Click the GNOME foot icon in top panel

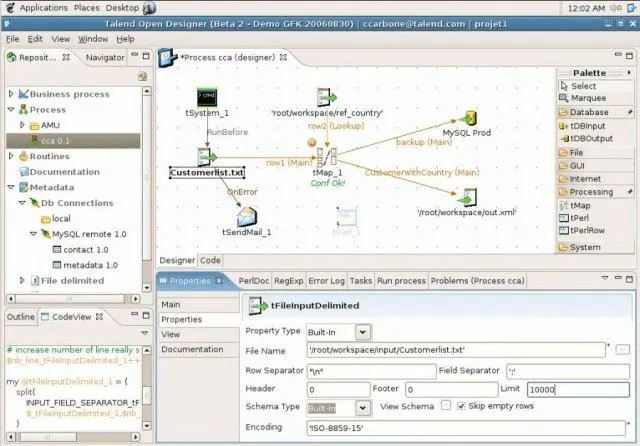click(x=11, y=7)
